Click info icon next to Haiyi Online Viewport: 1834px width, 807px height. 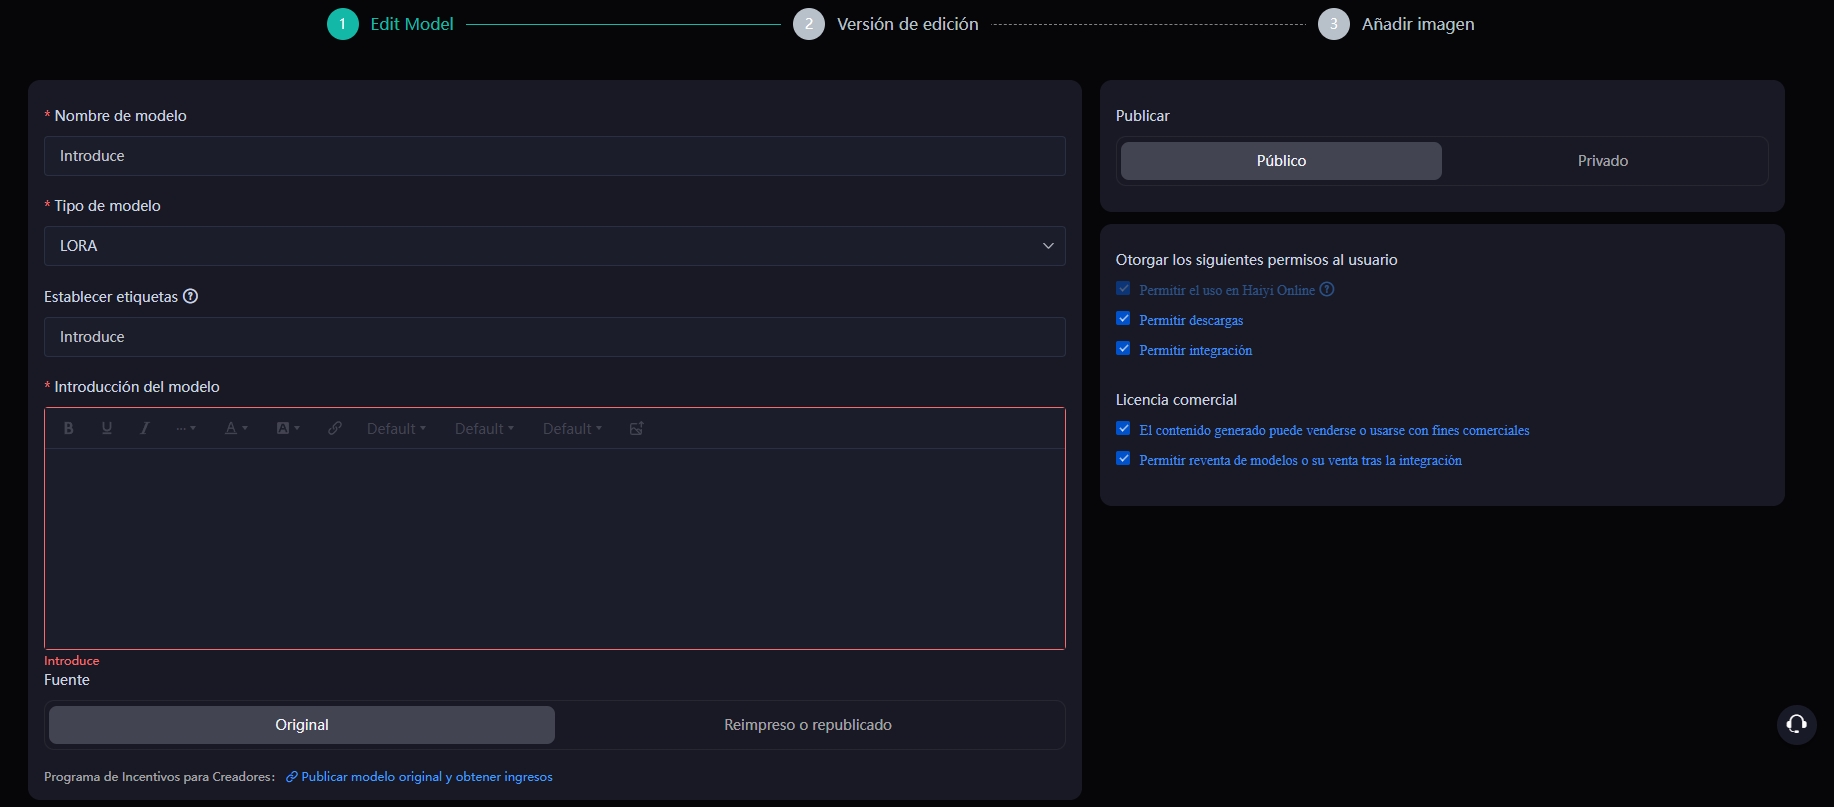(x=1327, y=290)
